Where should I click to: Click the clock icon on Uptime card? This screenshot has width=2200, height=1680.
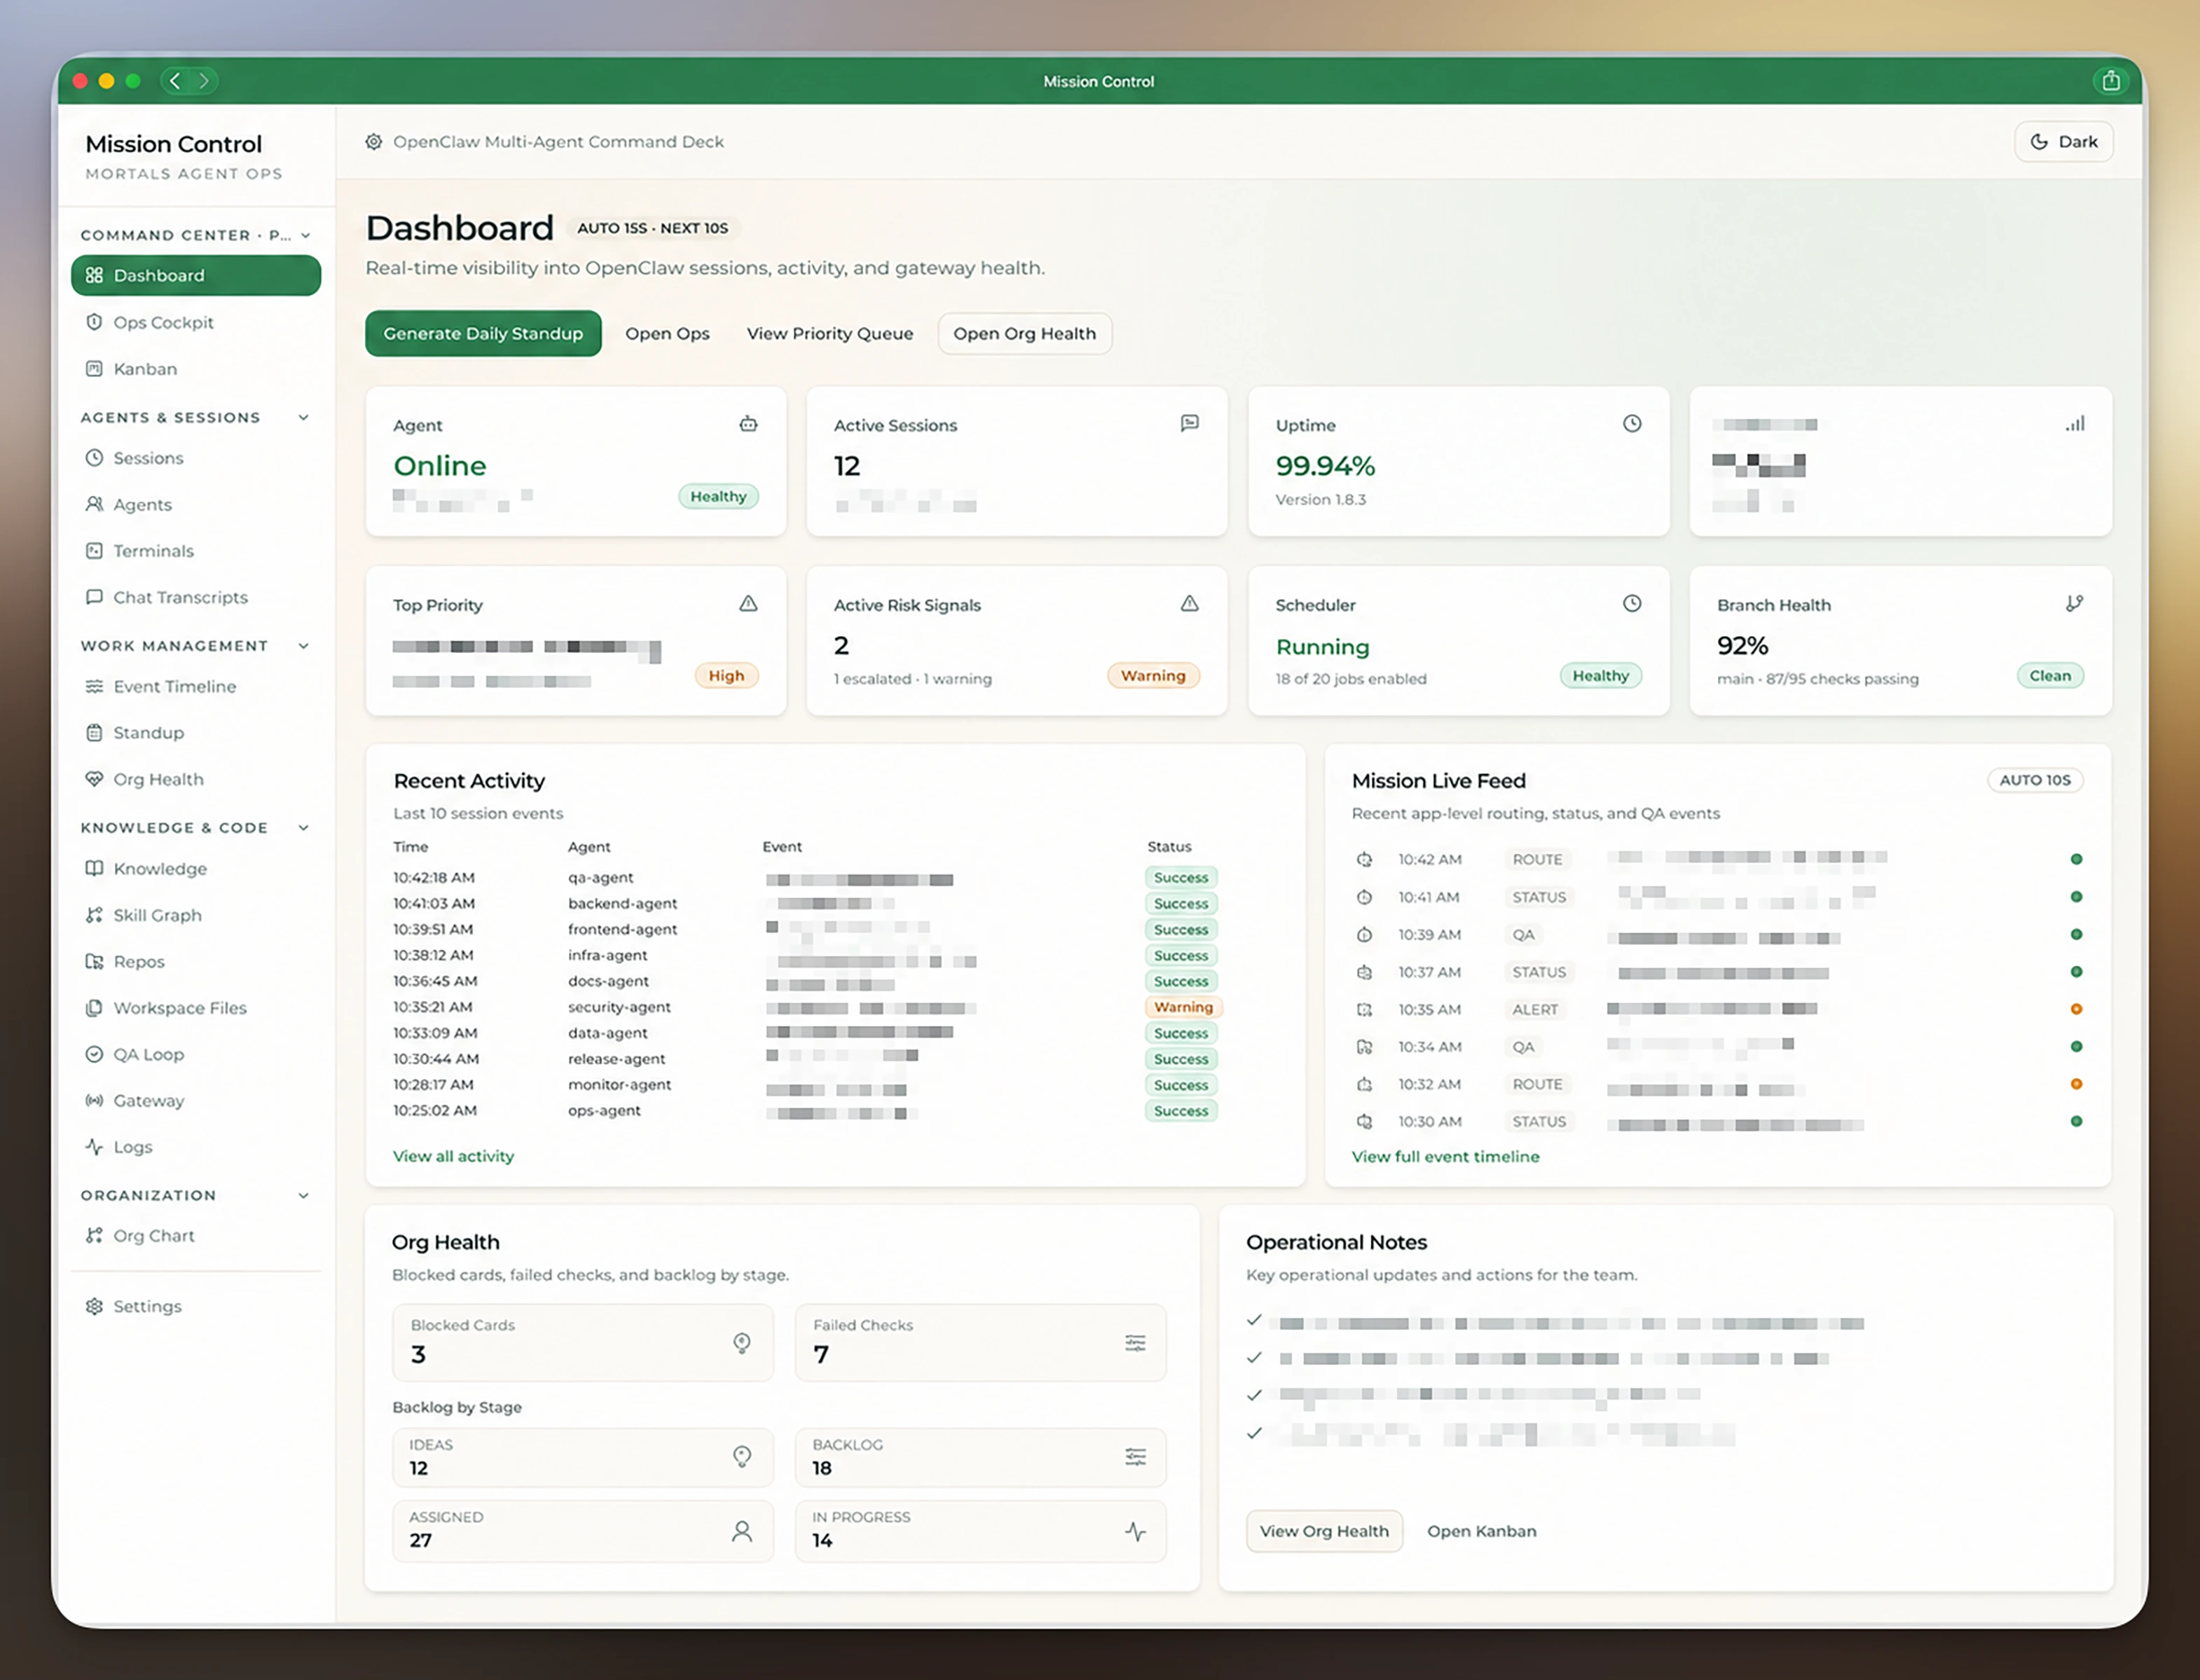1632,424
